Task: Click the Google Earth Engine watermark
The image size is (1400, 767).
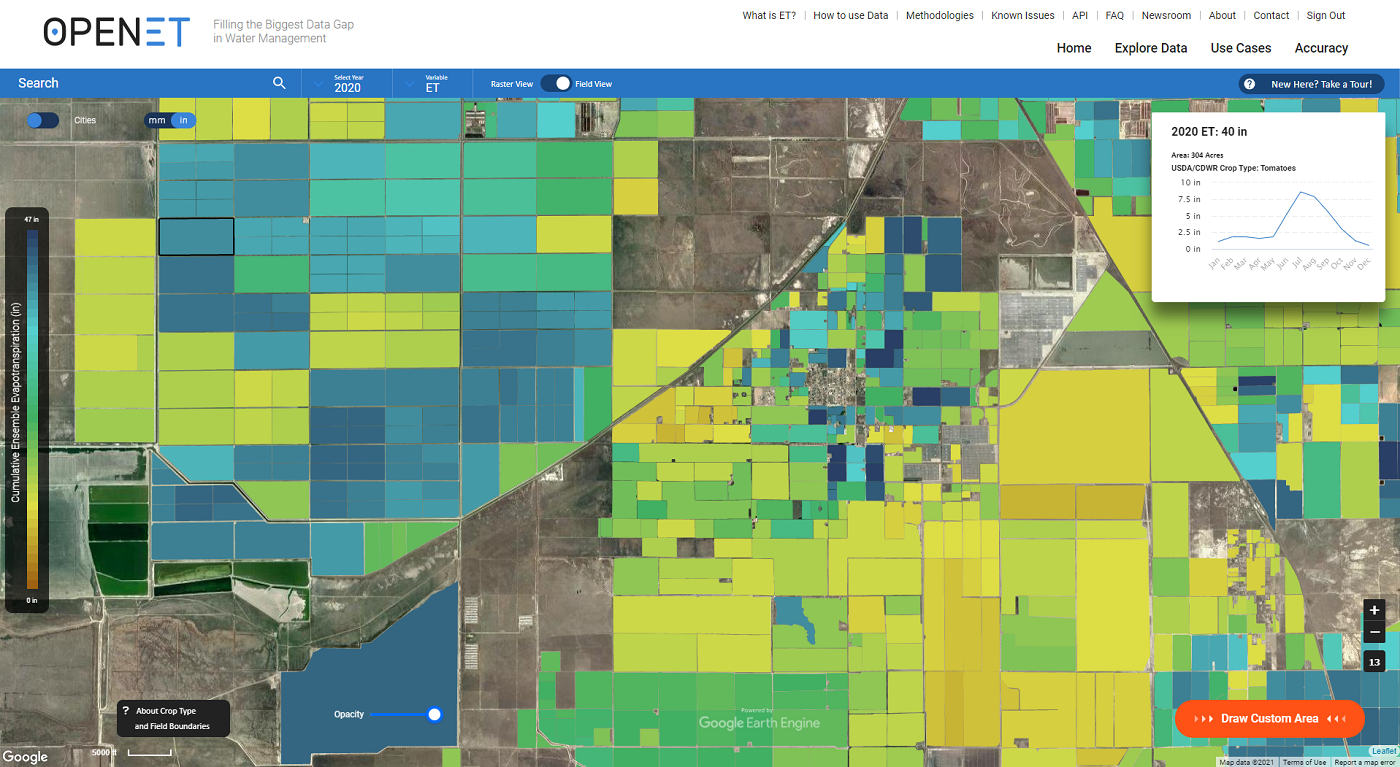Action: coord(761,720)
